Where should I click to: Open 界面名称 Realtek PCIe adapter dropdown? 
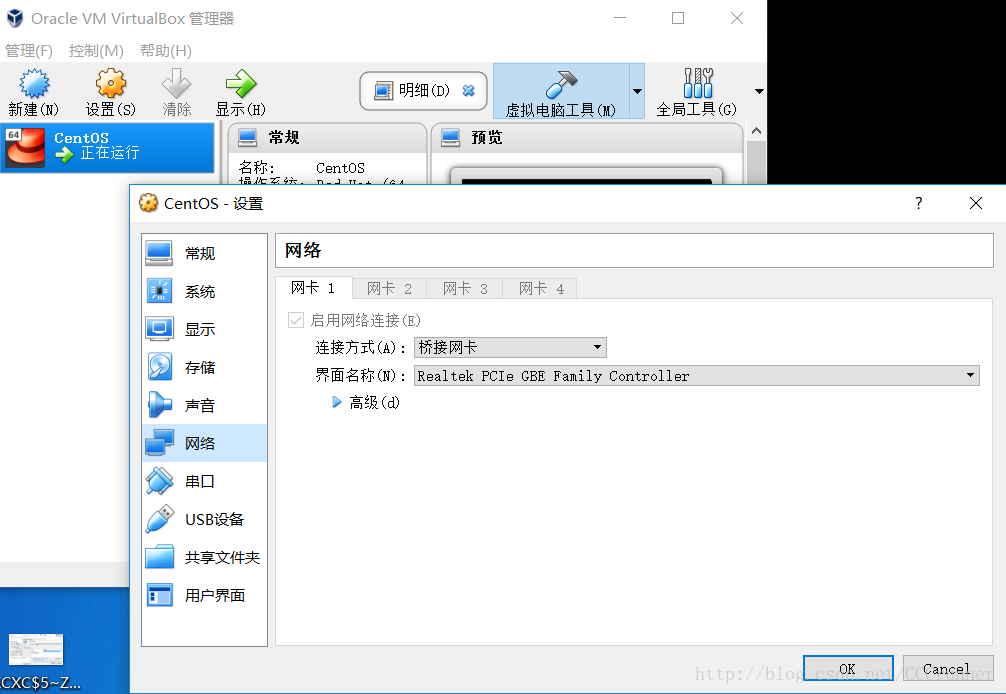697,376
